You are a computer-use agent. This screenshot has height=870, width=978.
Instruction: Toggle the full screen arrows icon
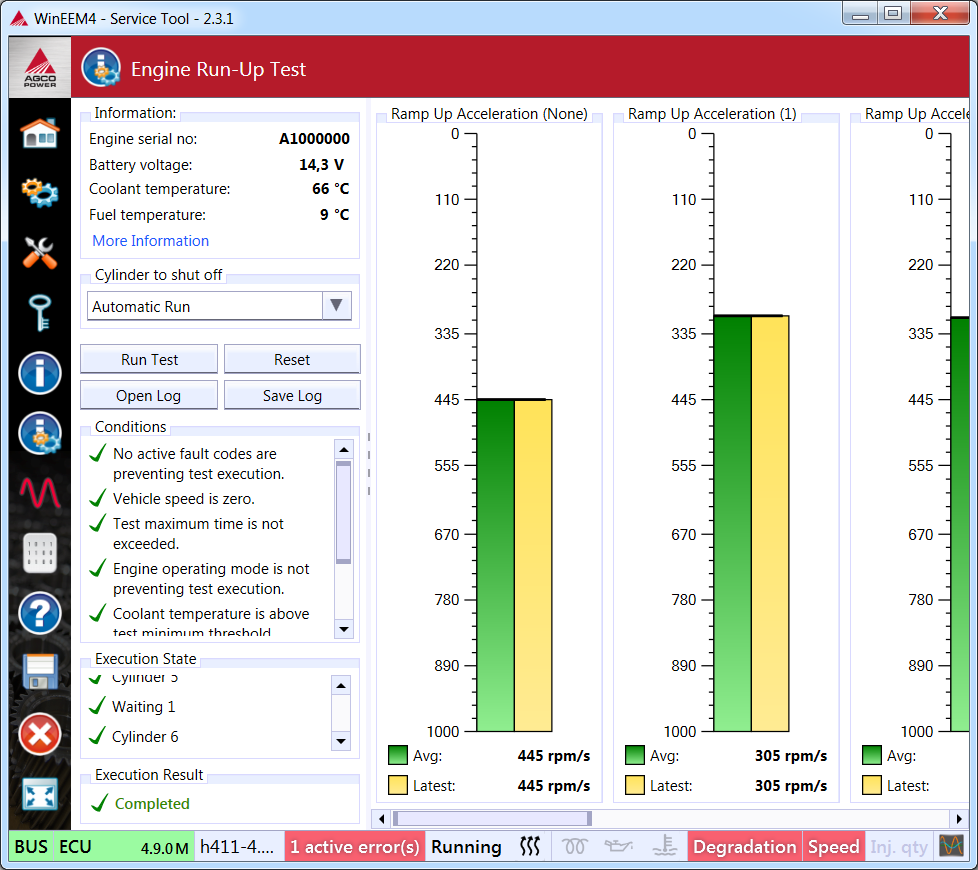tap(40, 795)
